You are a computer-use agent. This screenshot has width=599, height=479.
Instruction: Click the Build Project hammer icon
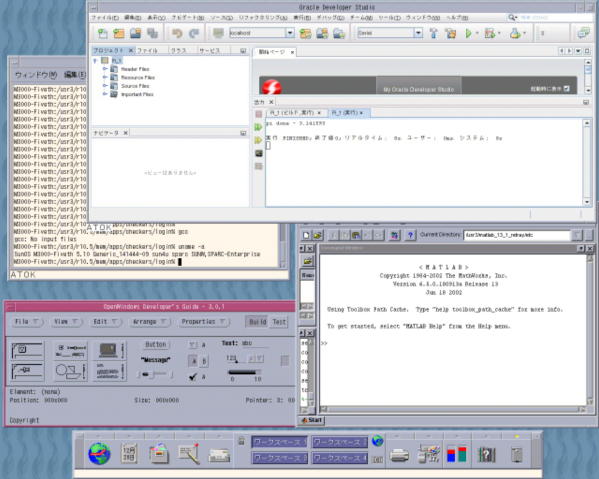pyautogui.click(x=434, y=33)
